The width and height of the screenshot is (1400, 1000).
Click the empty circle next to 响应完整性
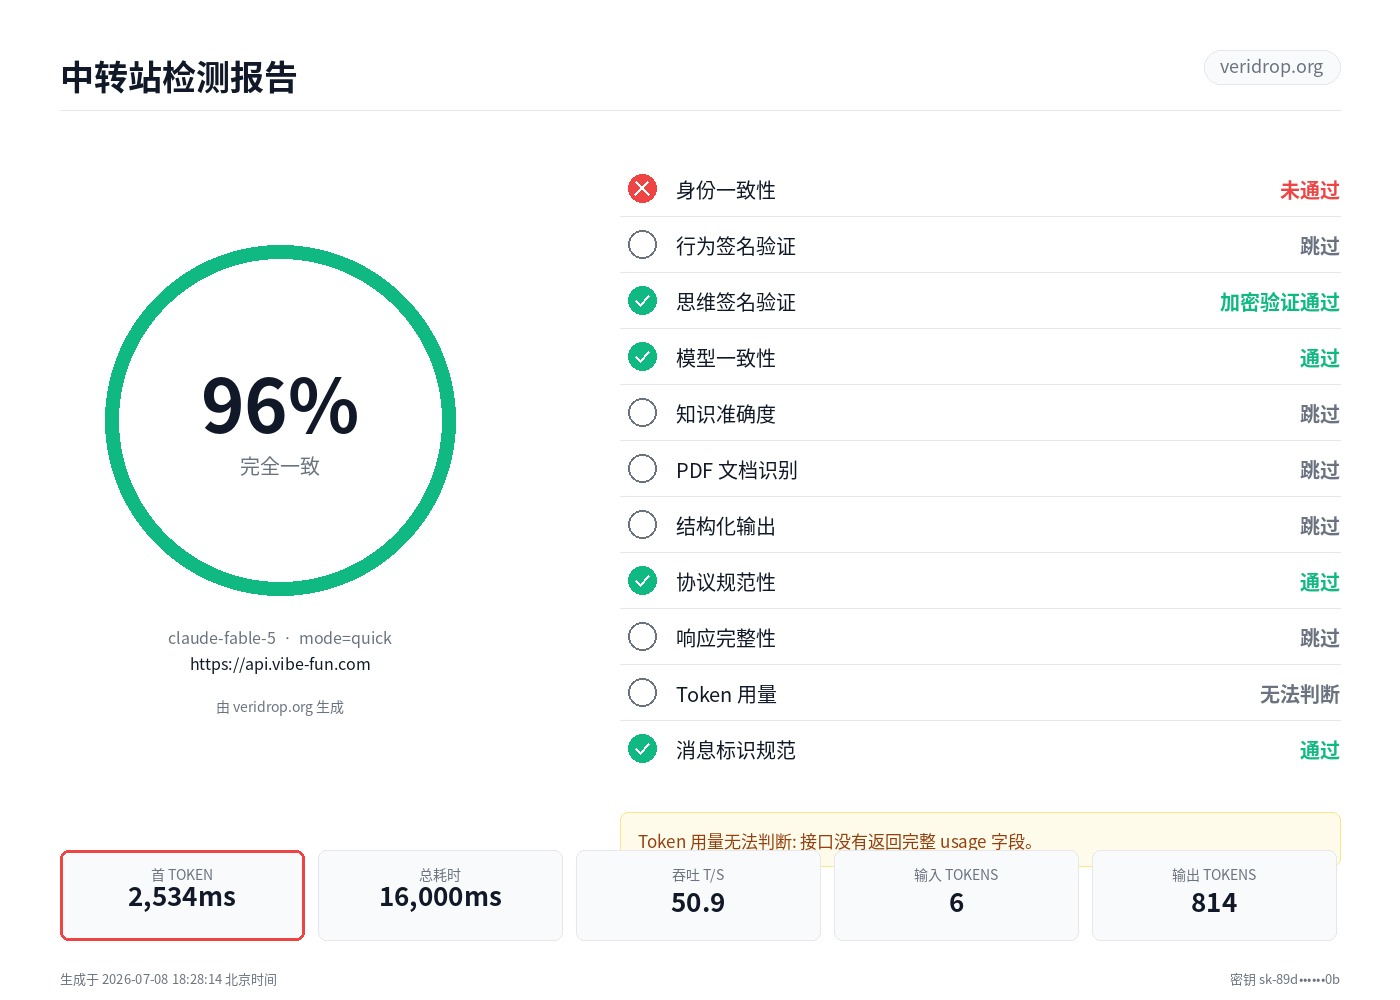point(642,637)
